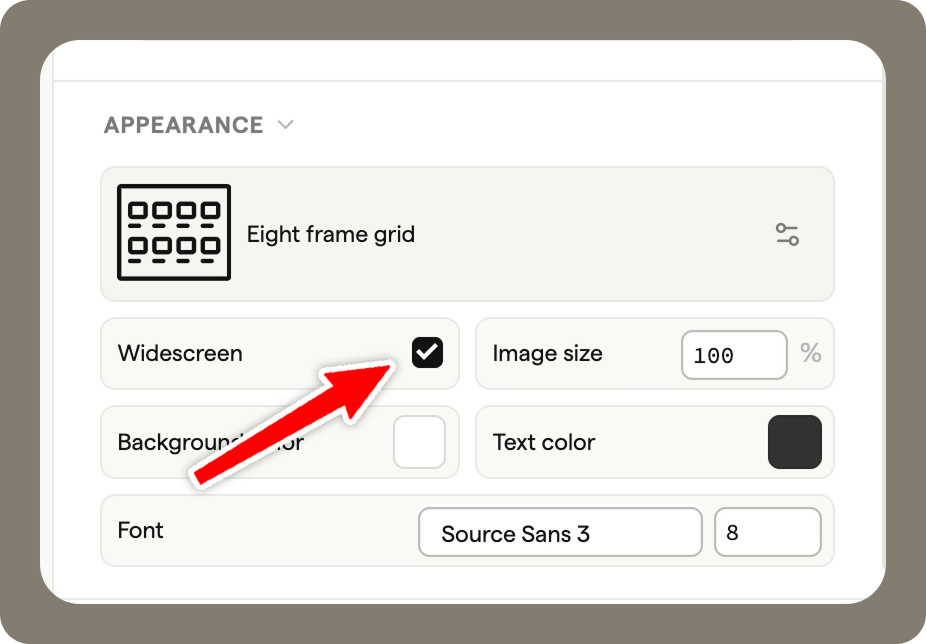Open the Source Sans 3 font dropdown

pos(560,532)
